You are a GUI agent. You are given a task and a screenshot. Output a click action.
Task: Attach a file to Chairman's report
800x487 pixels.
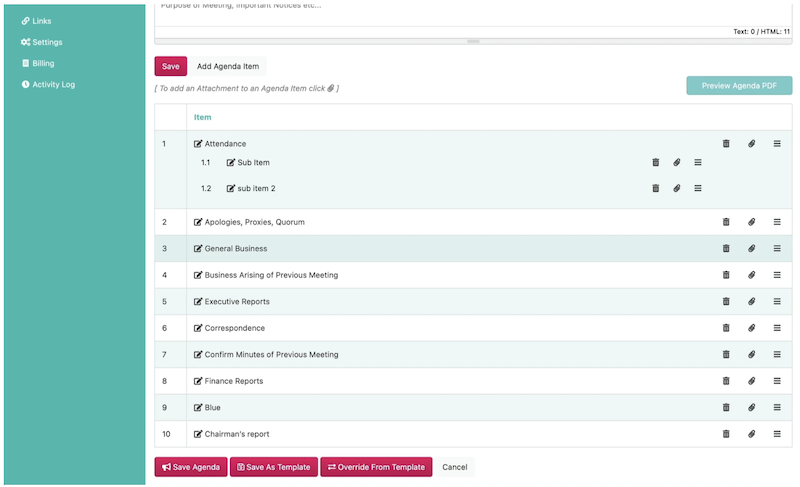click(x=751, y=434)
